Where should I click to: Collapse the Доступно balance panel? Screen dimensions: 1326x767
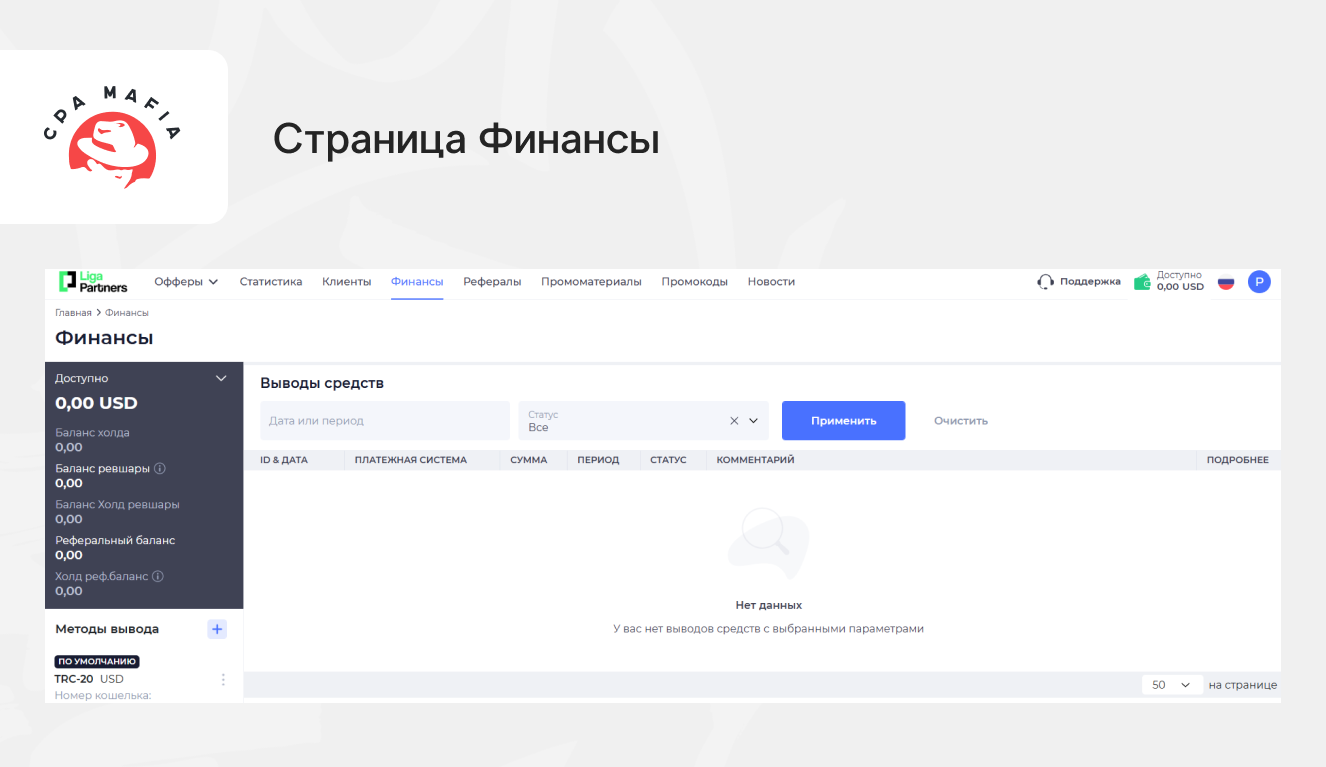222,378
